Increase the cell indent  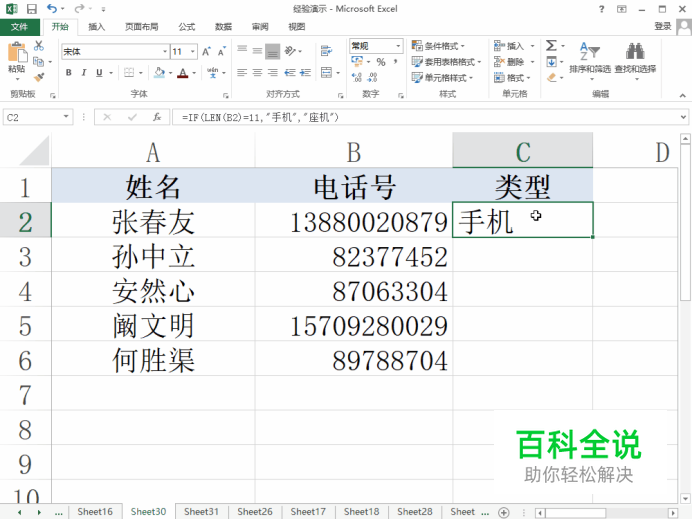305,72
